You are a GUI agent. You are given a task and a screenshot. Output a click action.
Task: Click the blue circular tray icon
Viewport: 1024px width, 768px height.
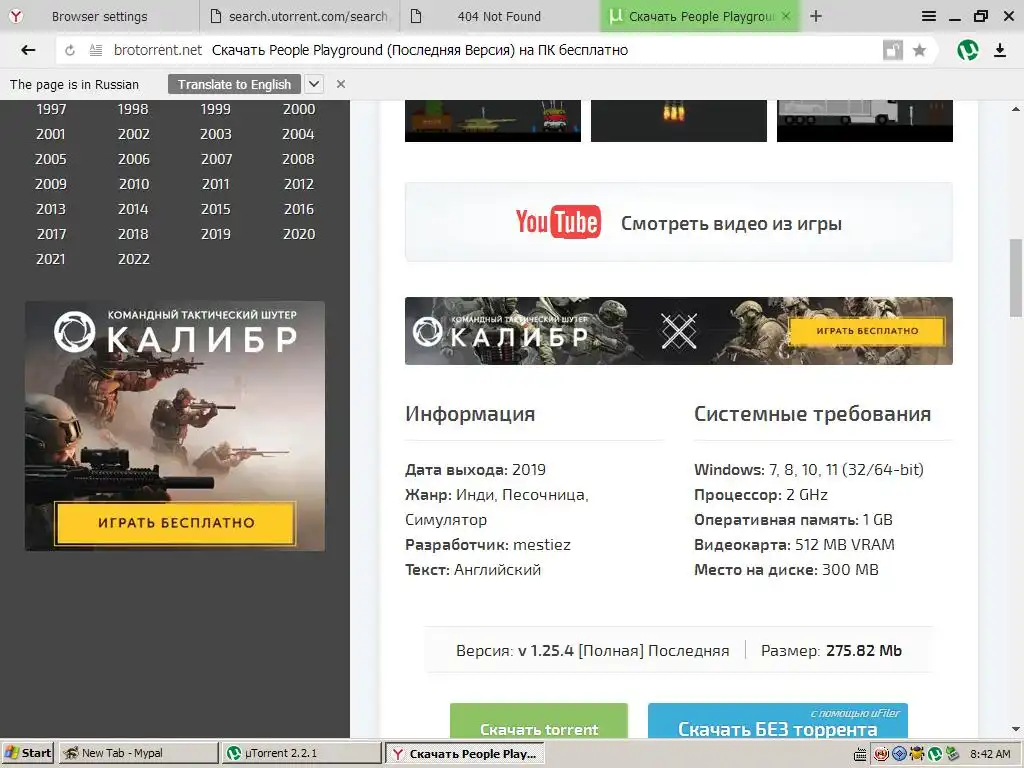(x=899, y=754)
